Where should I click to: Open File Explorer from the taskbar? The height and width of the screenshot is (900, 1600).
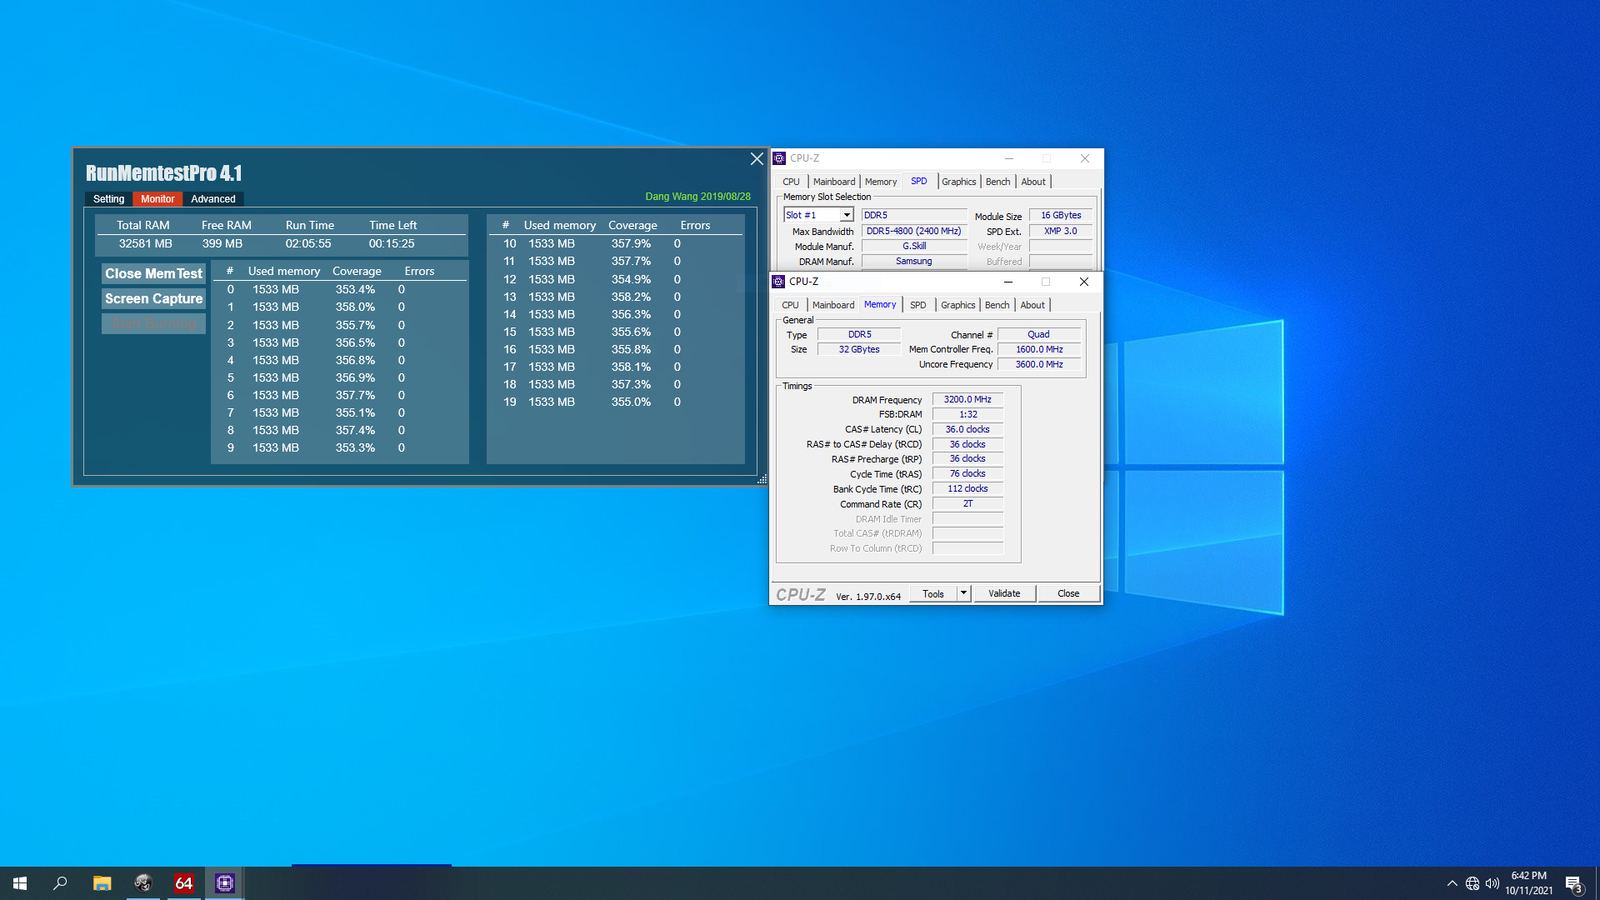(100, 883)
